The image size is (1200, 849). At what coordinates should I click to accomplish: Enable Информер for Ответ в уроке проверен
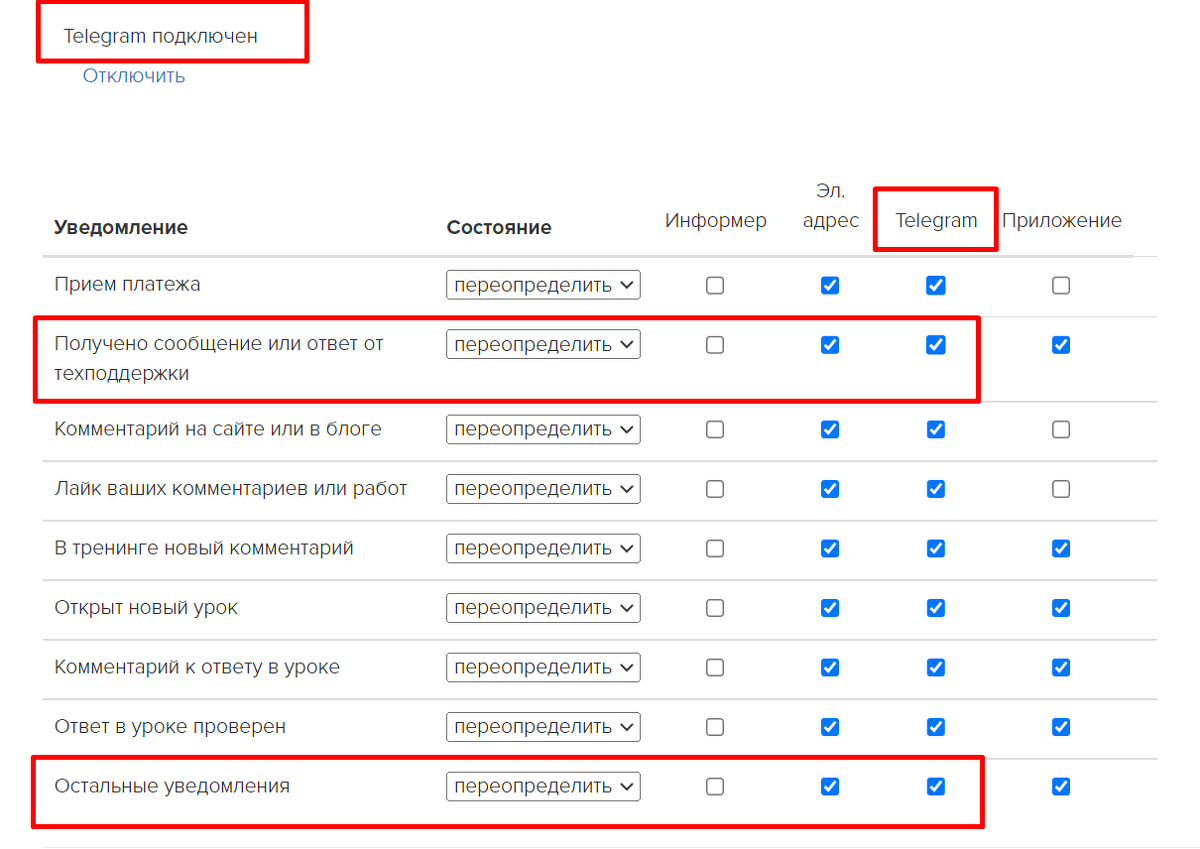click(715, 726)
